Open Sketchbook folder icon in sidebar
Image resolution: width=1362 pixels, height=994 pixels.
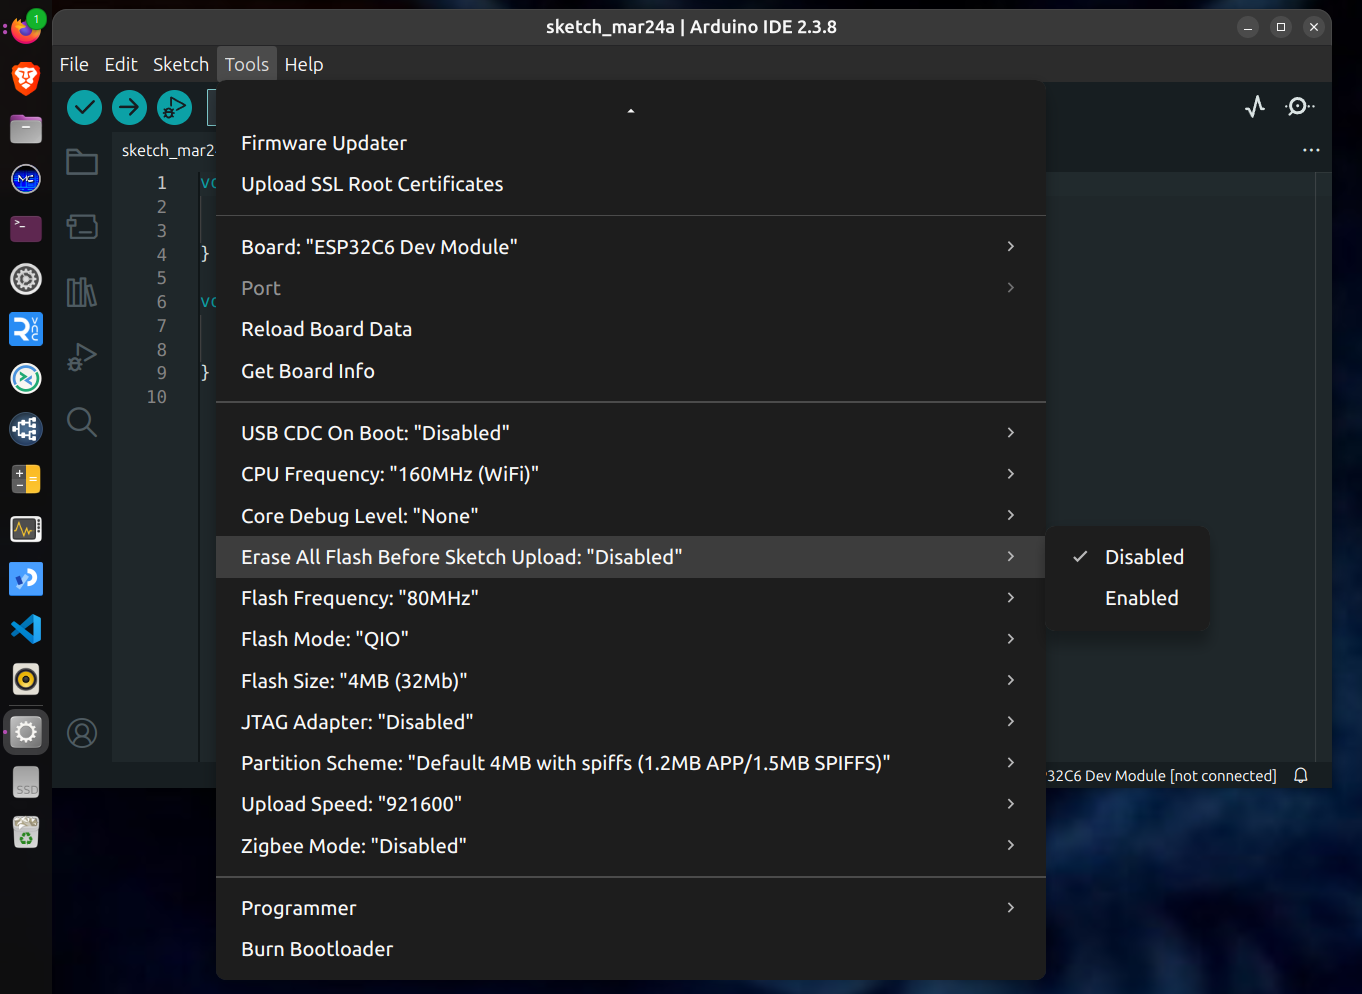[x=82, y=162]
